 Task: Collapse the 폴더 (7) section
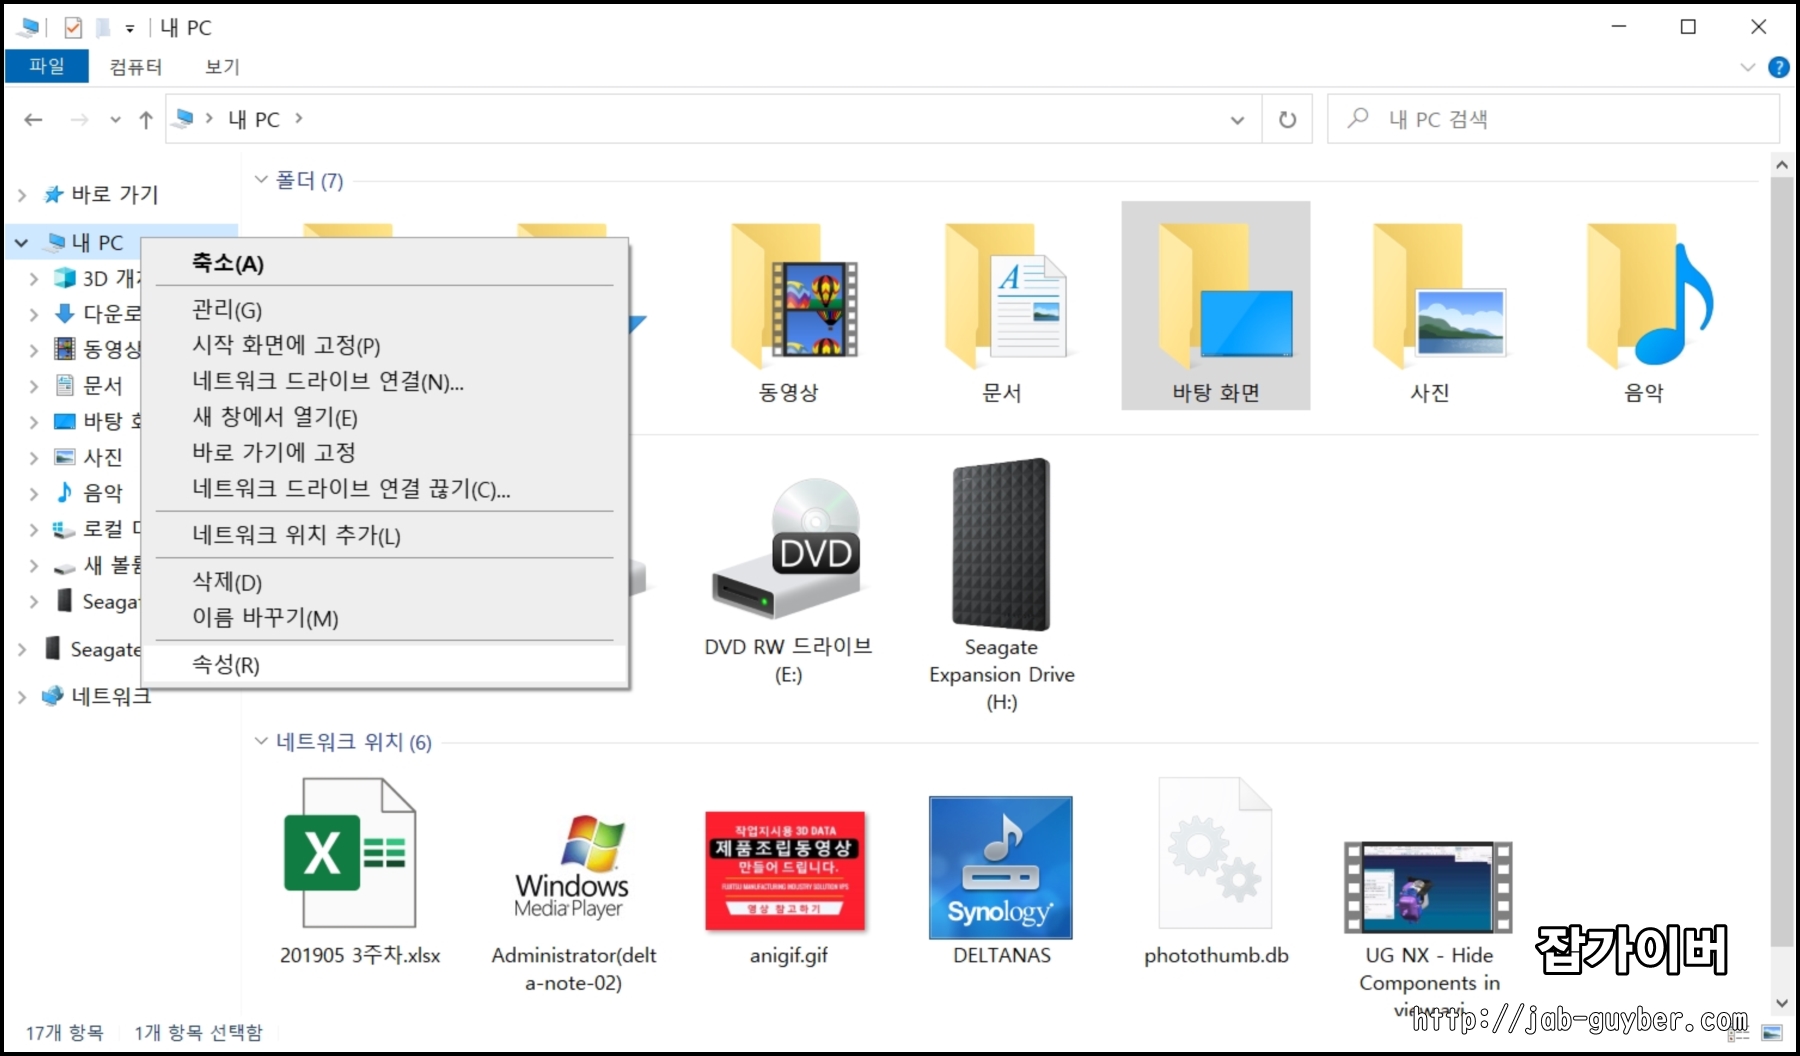pyautogui.click(x=261, y=181)
